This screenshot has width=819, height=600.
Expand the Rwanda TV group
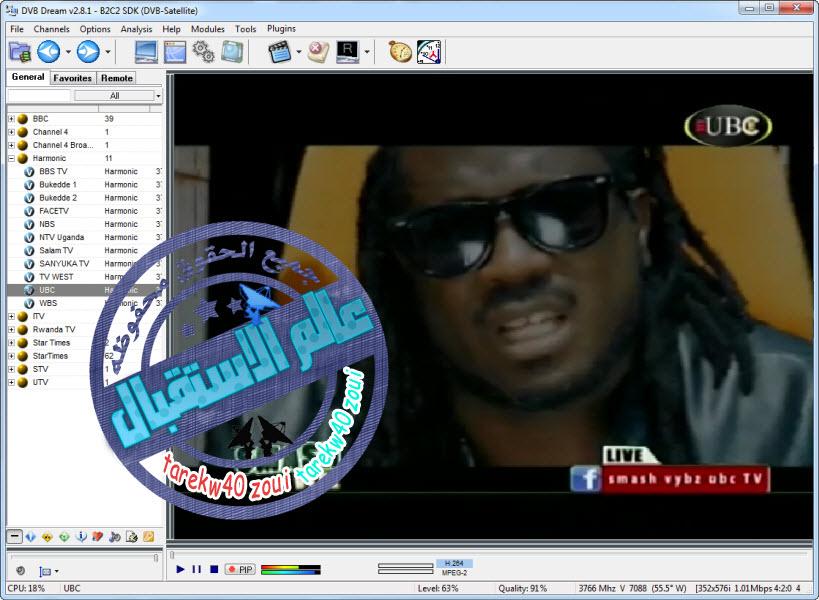tap(11, 330)
